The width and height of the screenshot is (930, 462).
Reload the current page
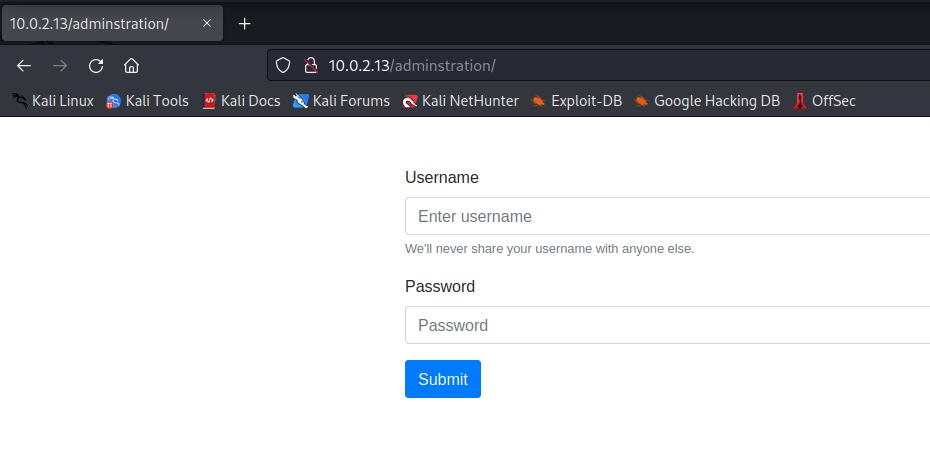96,66
